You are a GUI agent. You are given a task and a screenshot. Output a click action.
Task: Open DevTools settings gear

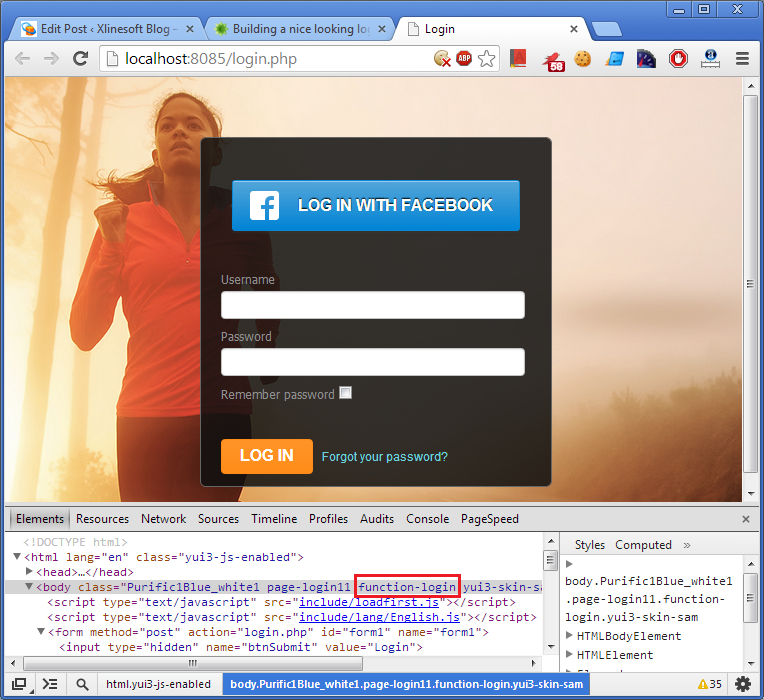743,684
